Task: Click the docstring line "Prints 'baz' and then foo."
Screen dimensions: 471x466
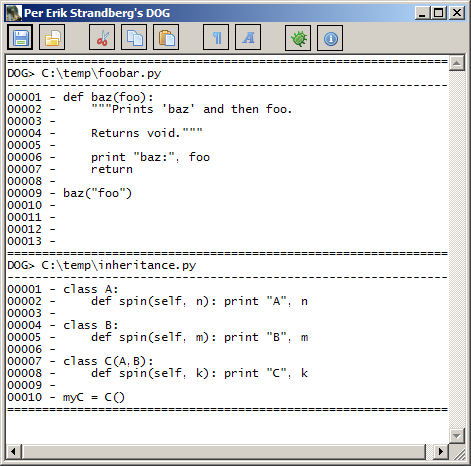Action: (192, 109)
